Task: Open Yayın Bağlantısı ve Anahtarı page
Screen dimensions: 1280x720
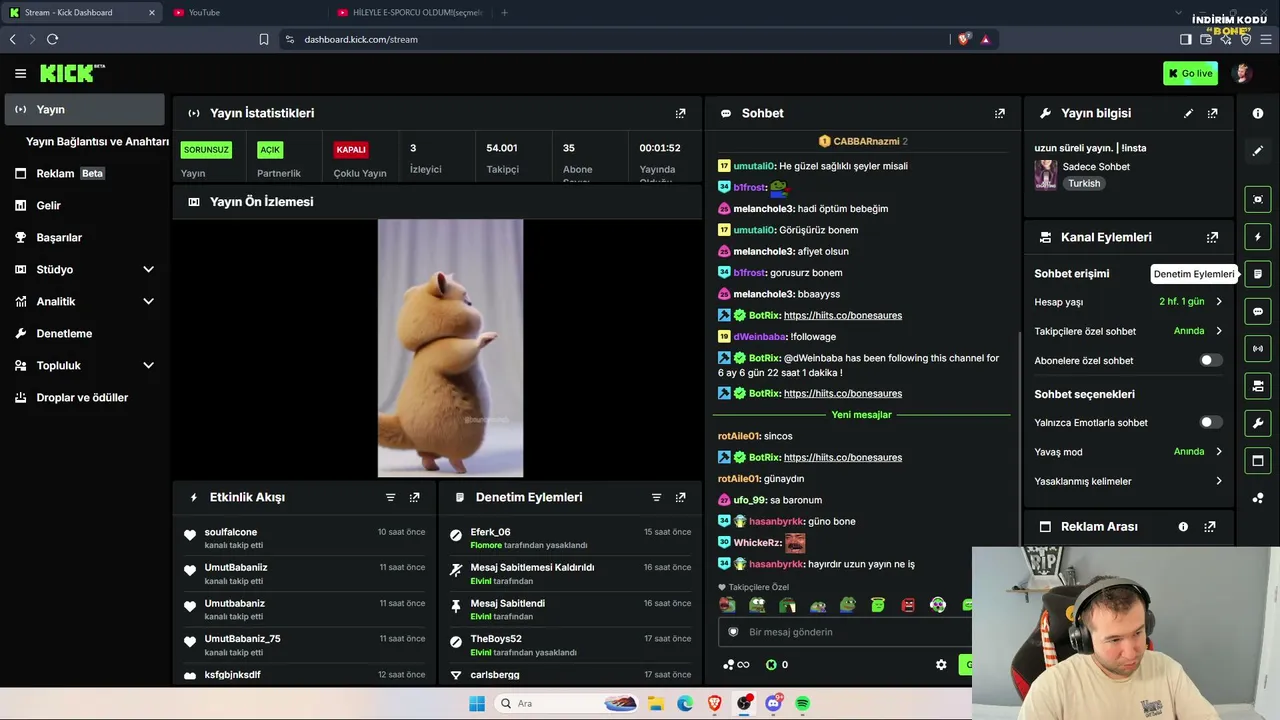Action: point(97,141)
